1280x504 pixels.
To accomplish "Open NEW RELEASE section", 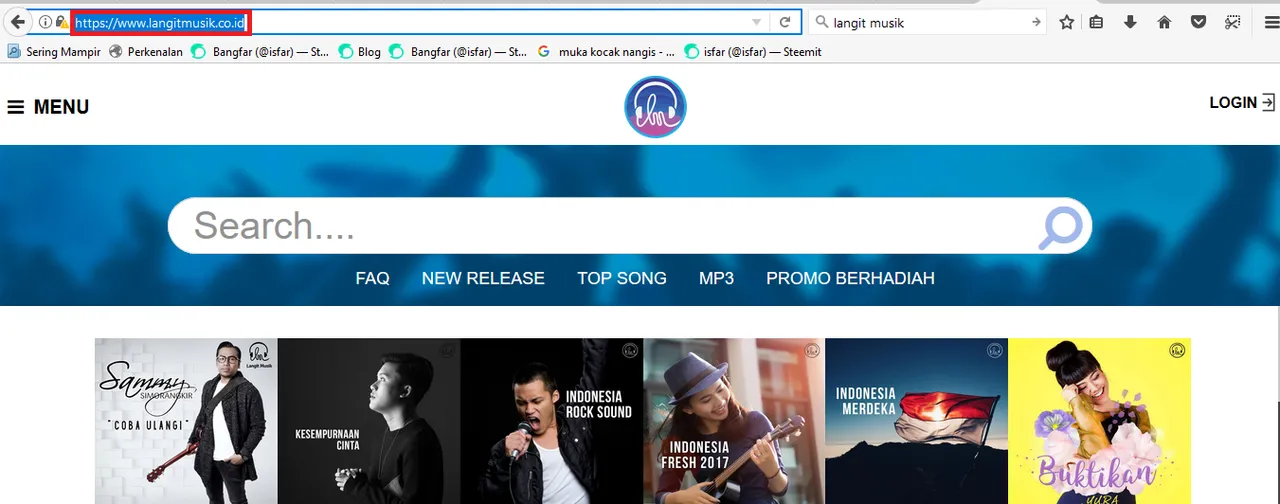I will [x=483, y=278].
